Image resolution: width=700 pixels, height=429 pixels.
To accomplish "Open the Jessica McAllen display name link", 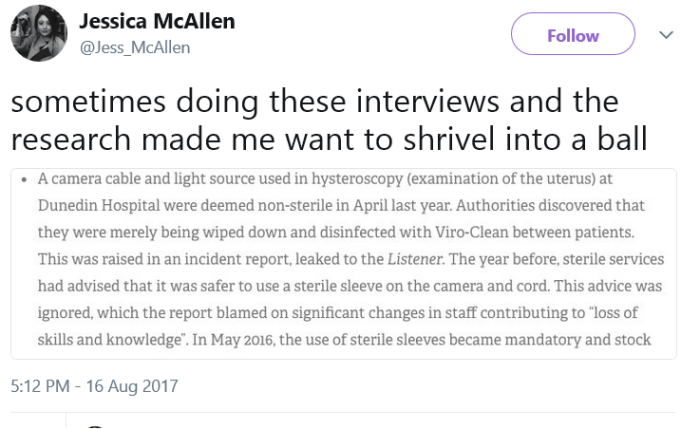I will pos(156,22).
